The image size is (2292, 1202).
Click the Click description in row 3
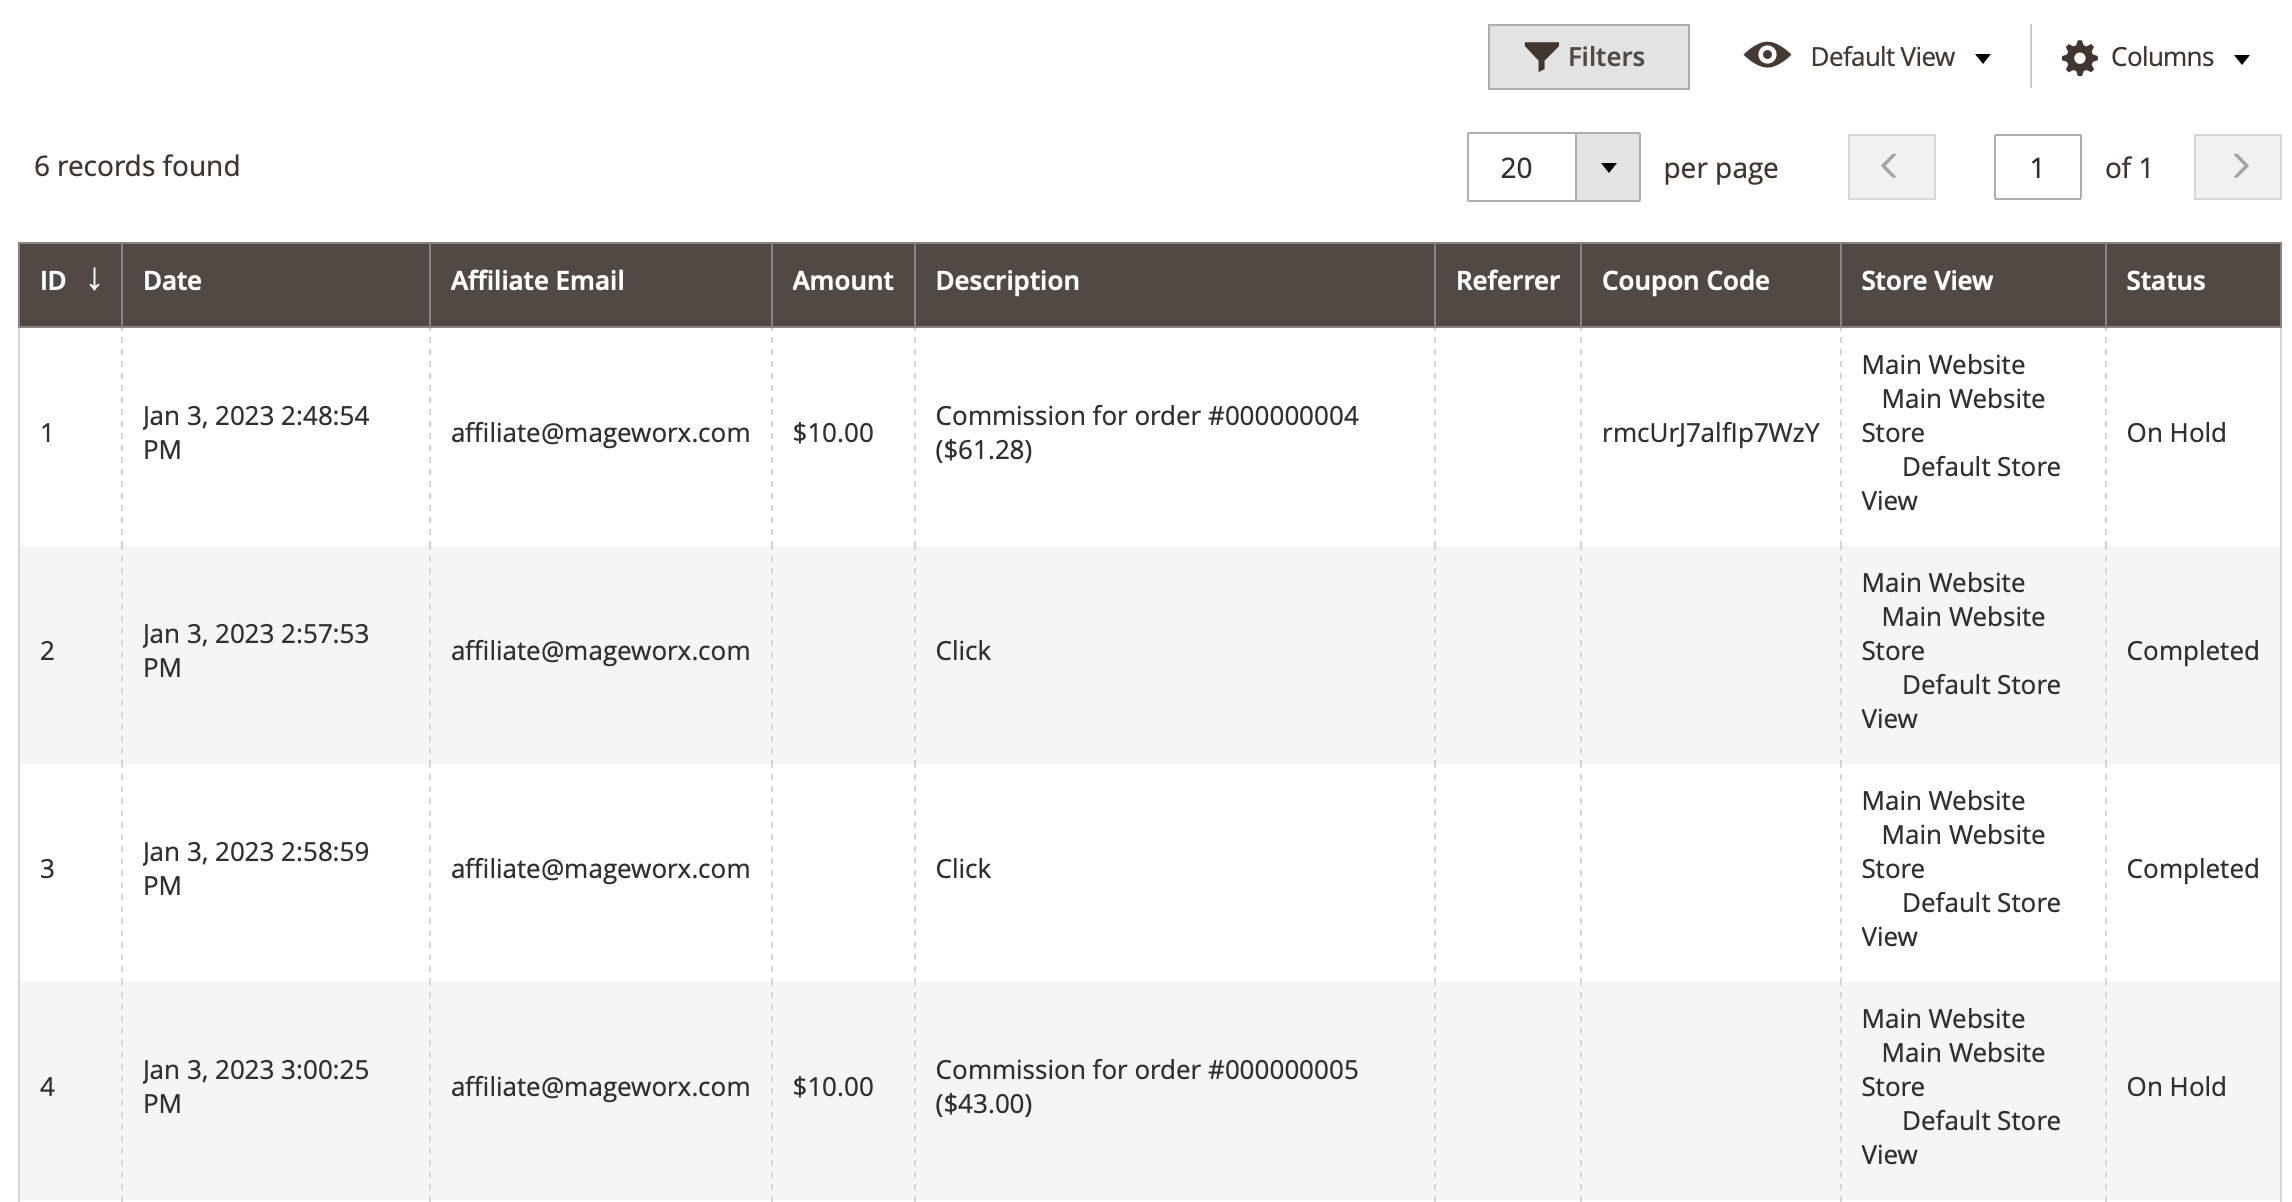point(963,869)
